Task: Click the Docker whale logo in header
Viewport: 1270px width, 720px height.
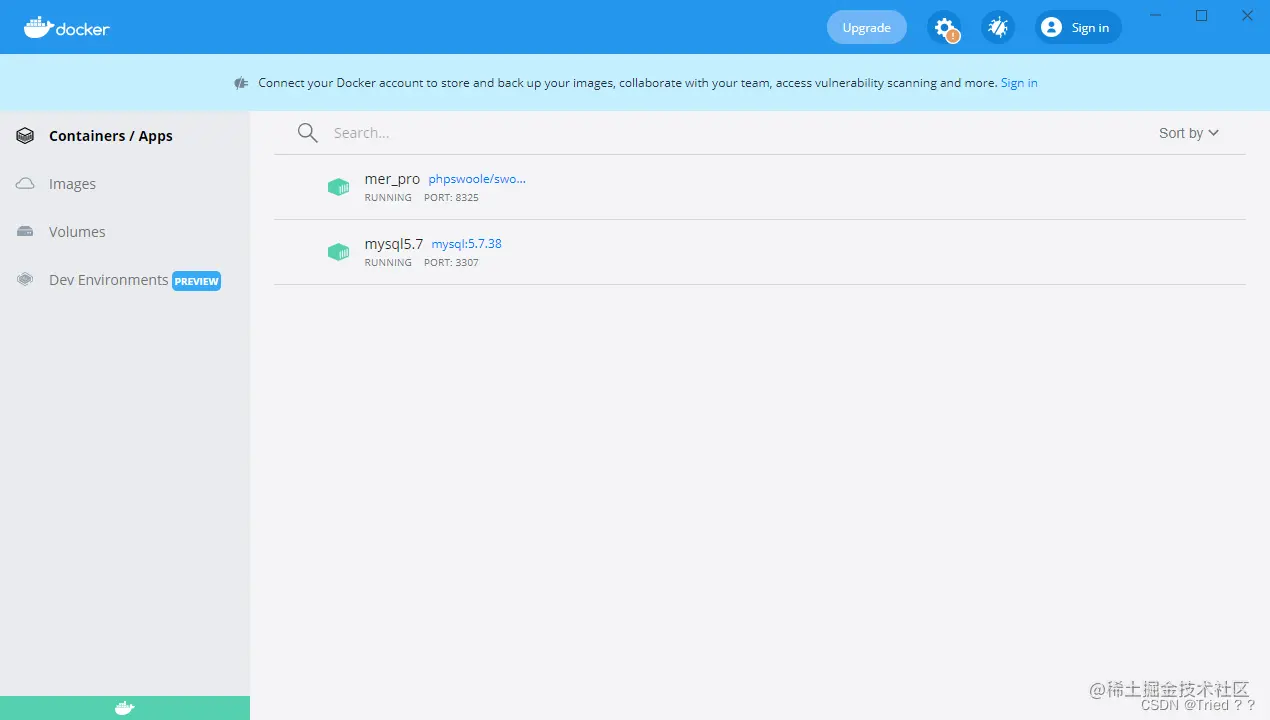Action: pyautogui.click(x=67, y=27)
